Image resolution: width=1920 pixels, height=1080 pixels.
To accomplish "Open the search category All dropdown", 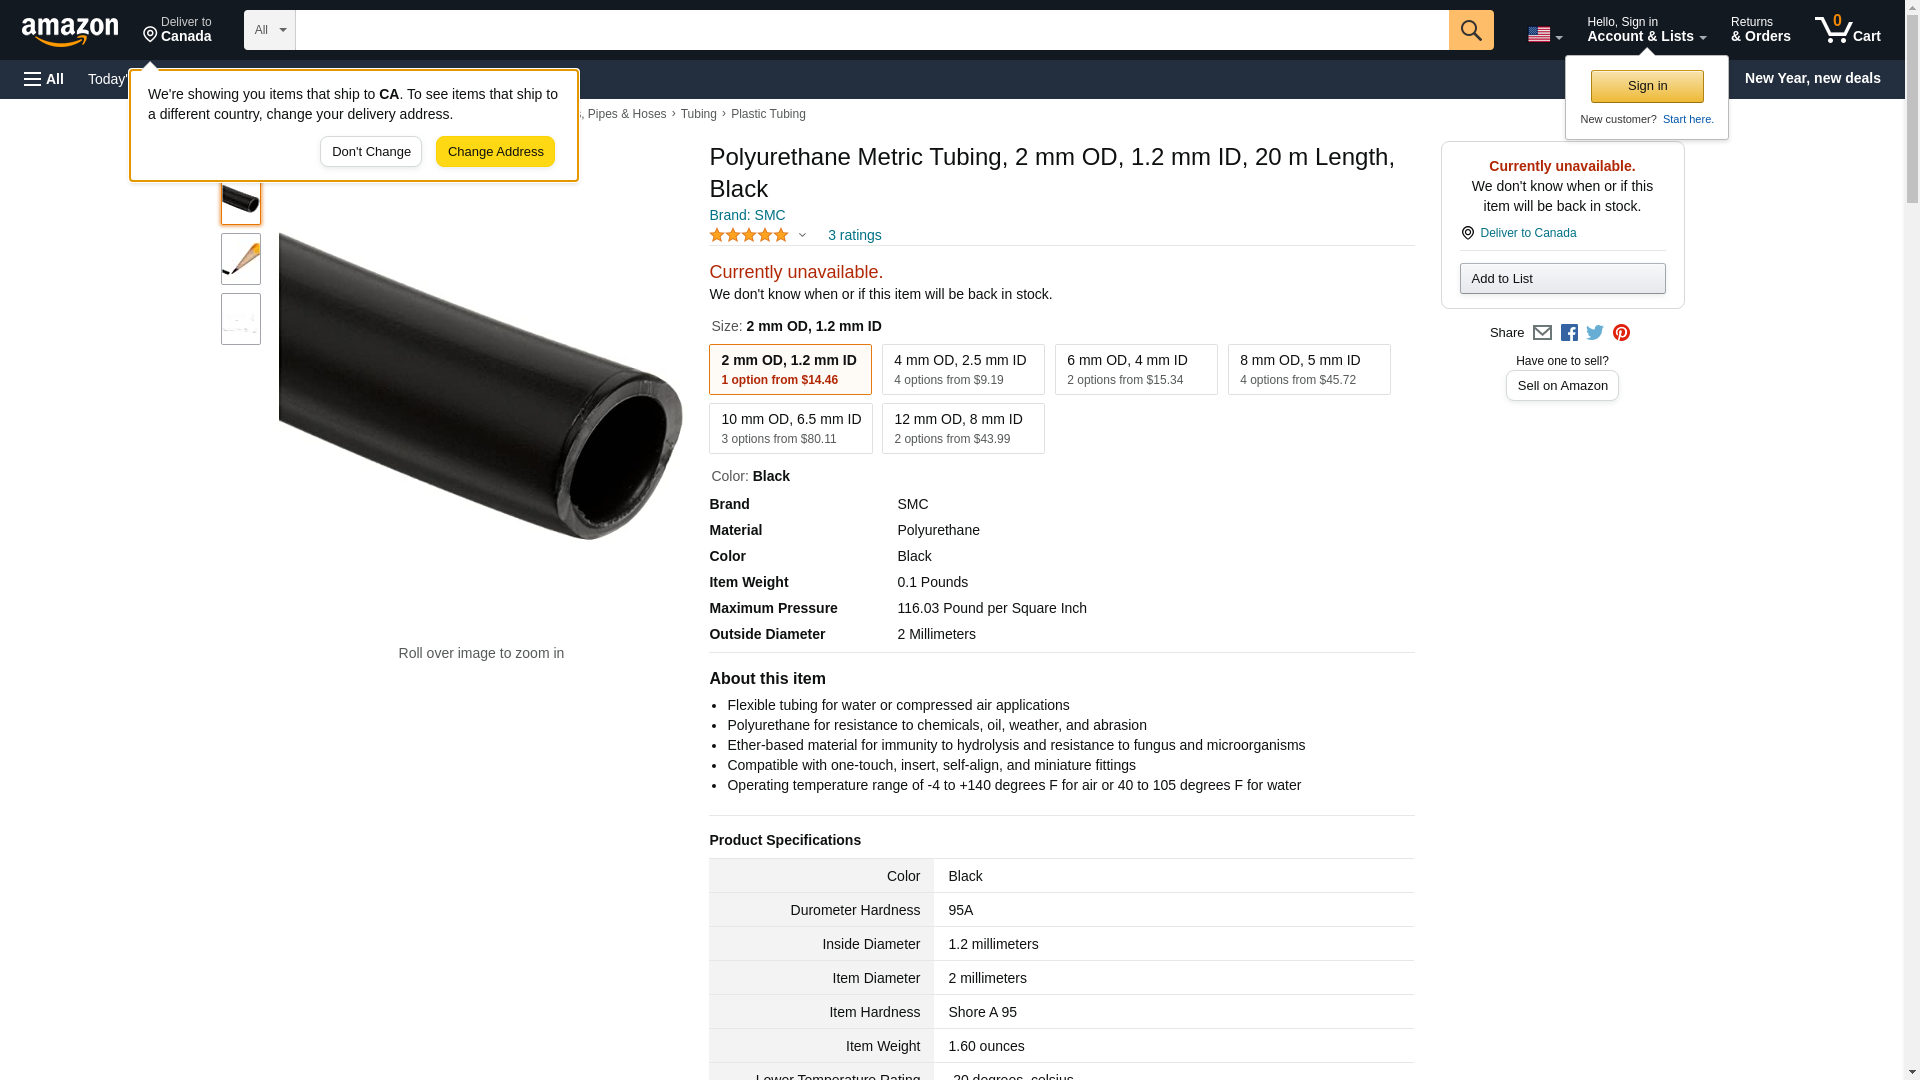I will (x=269, y=30).
